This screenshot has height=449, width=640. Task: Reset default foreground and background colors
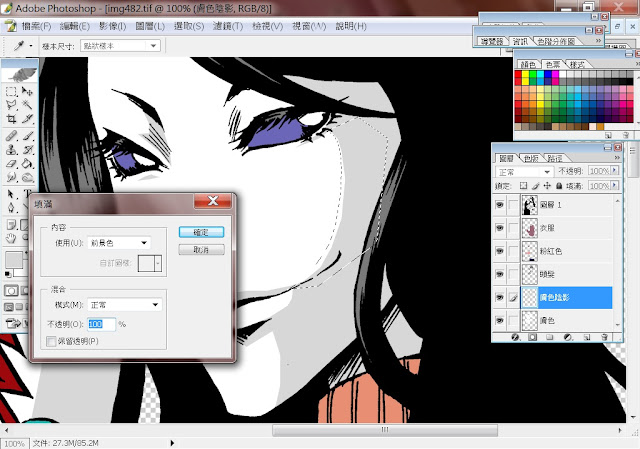[x=8, y=274]
